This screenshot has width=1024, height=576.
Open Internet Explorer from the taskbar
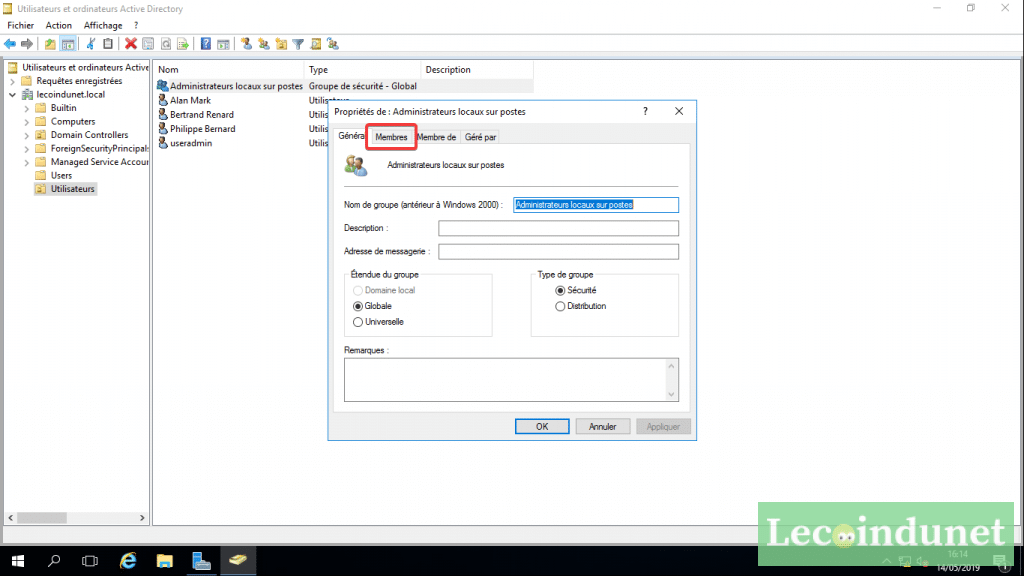[127, 559]
